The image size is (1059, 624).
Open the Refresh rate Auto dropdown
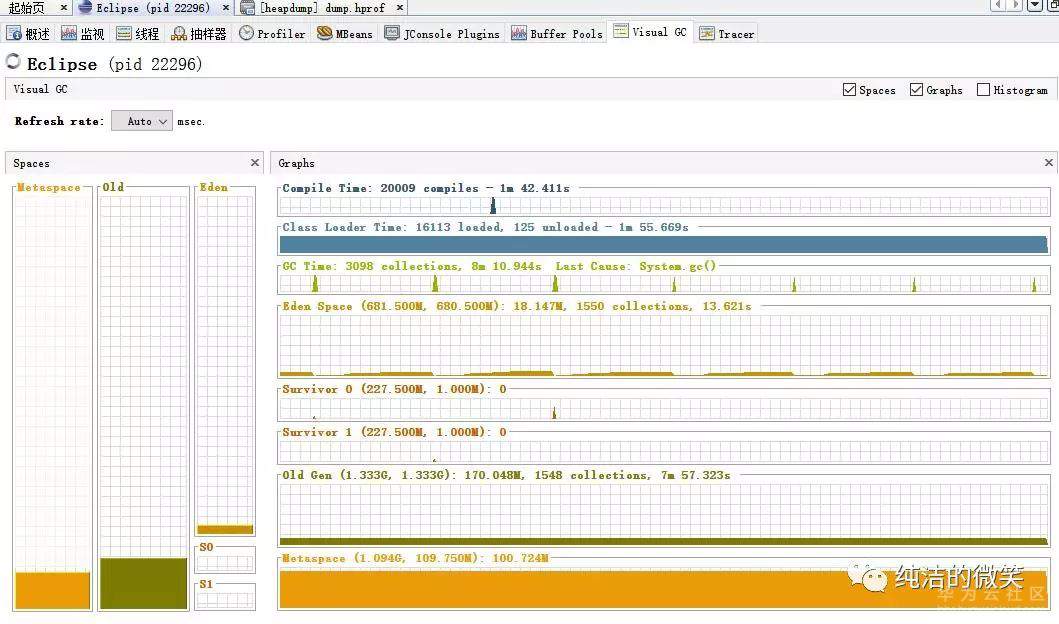(142, 121)
